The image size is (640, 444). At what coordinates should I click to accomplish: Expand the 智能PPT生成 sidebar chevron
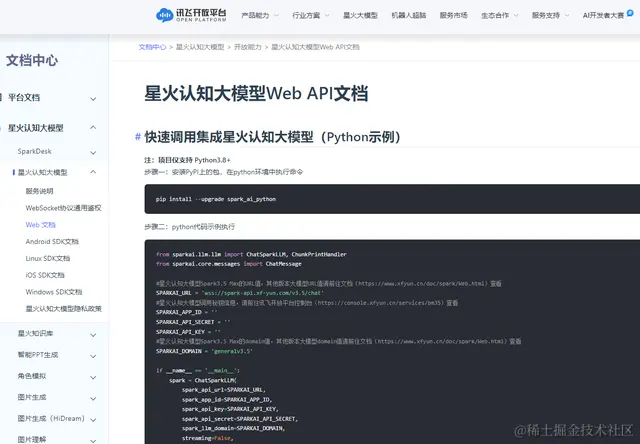point(93,356)
